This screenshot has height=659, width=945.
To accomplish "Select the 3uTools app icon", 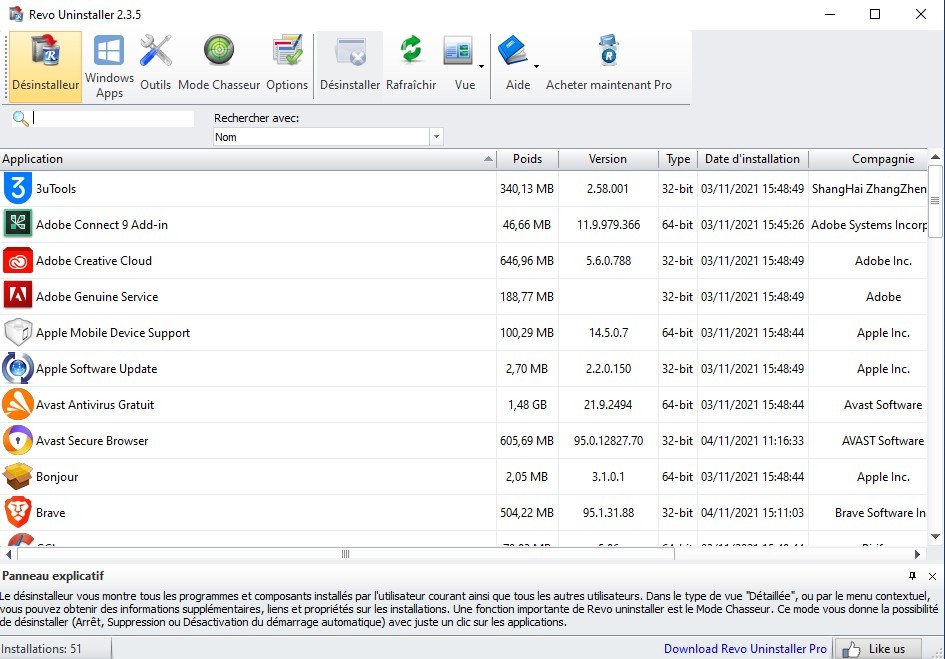I will tap(17, 188).
